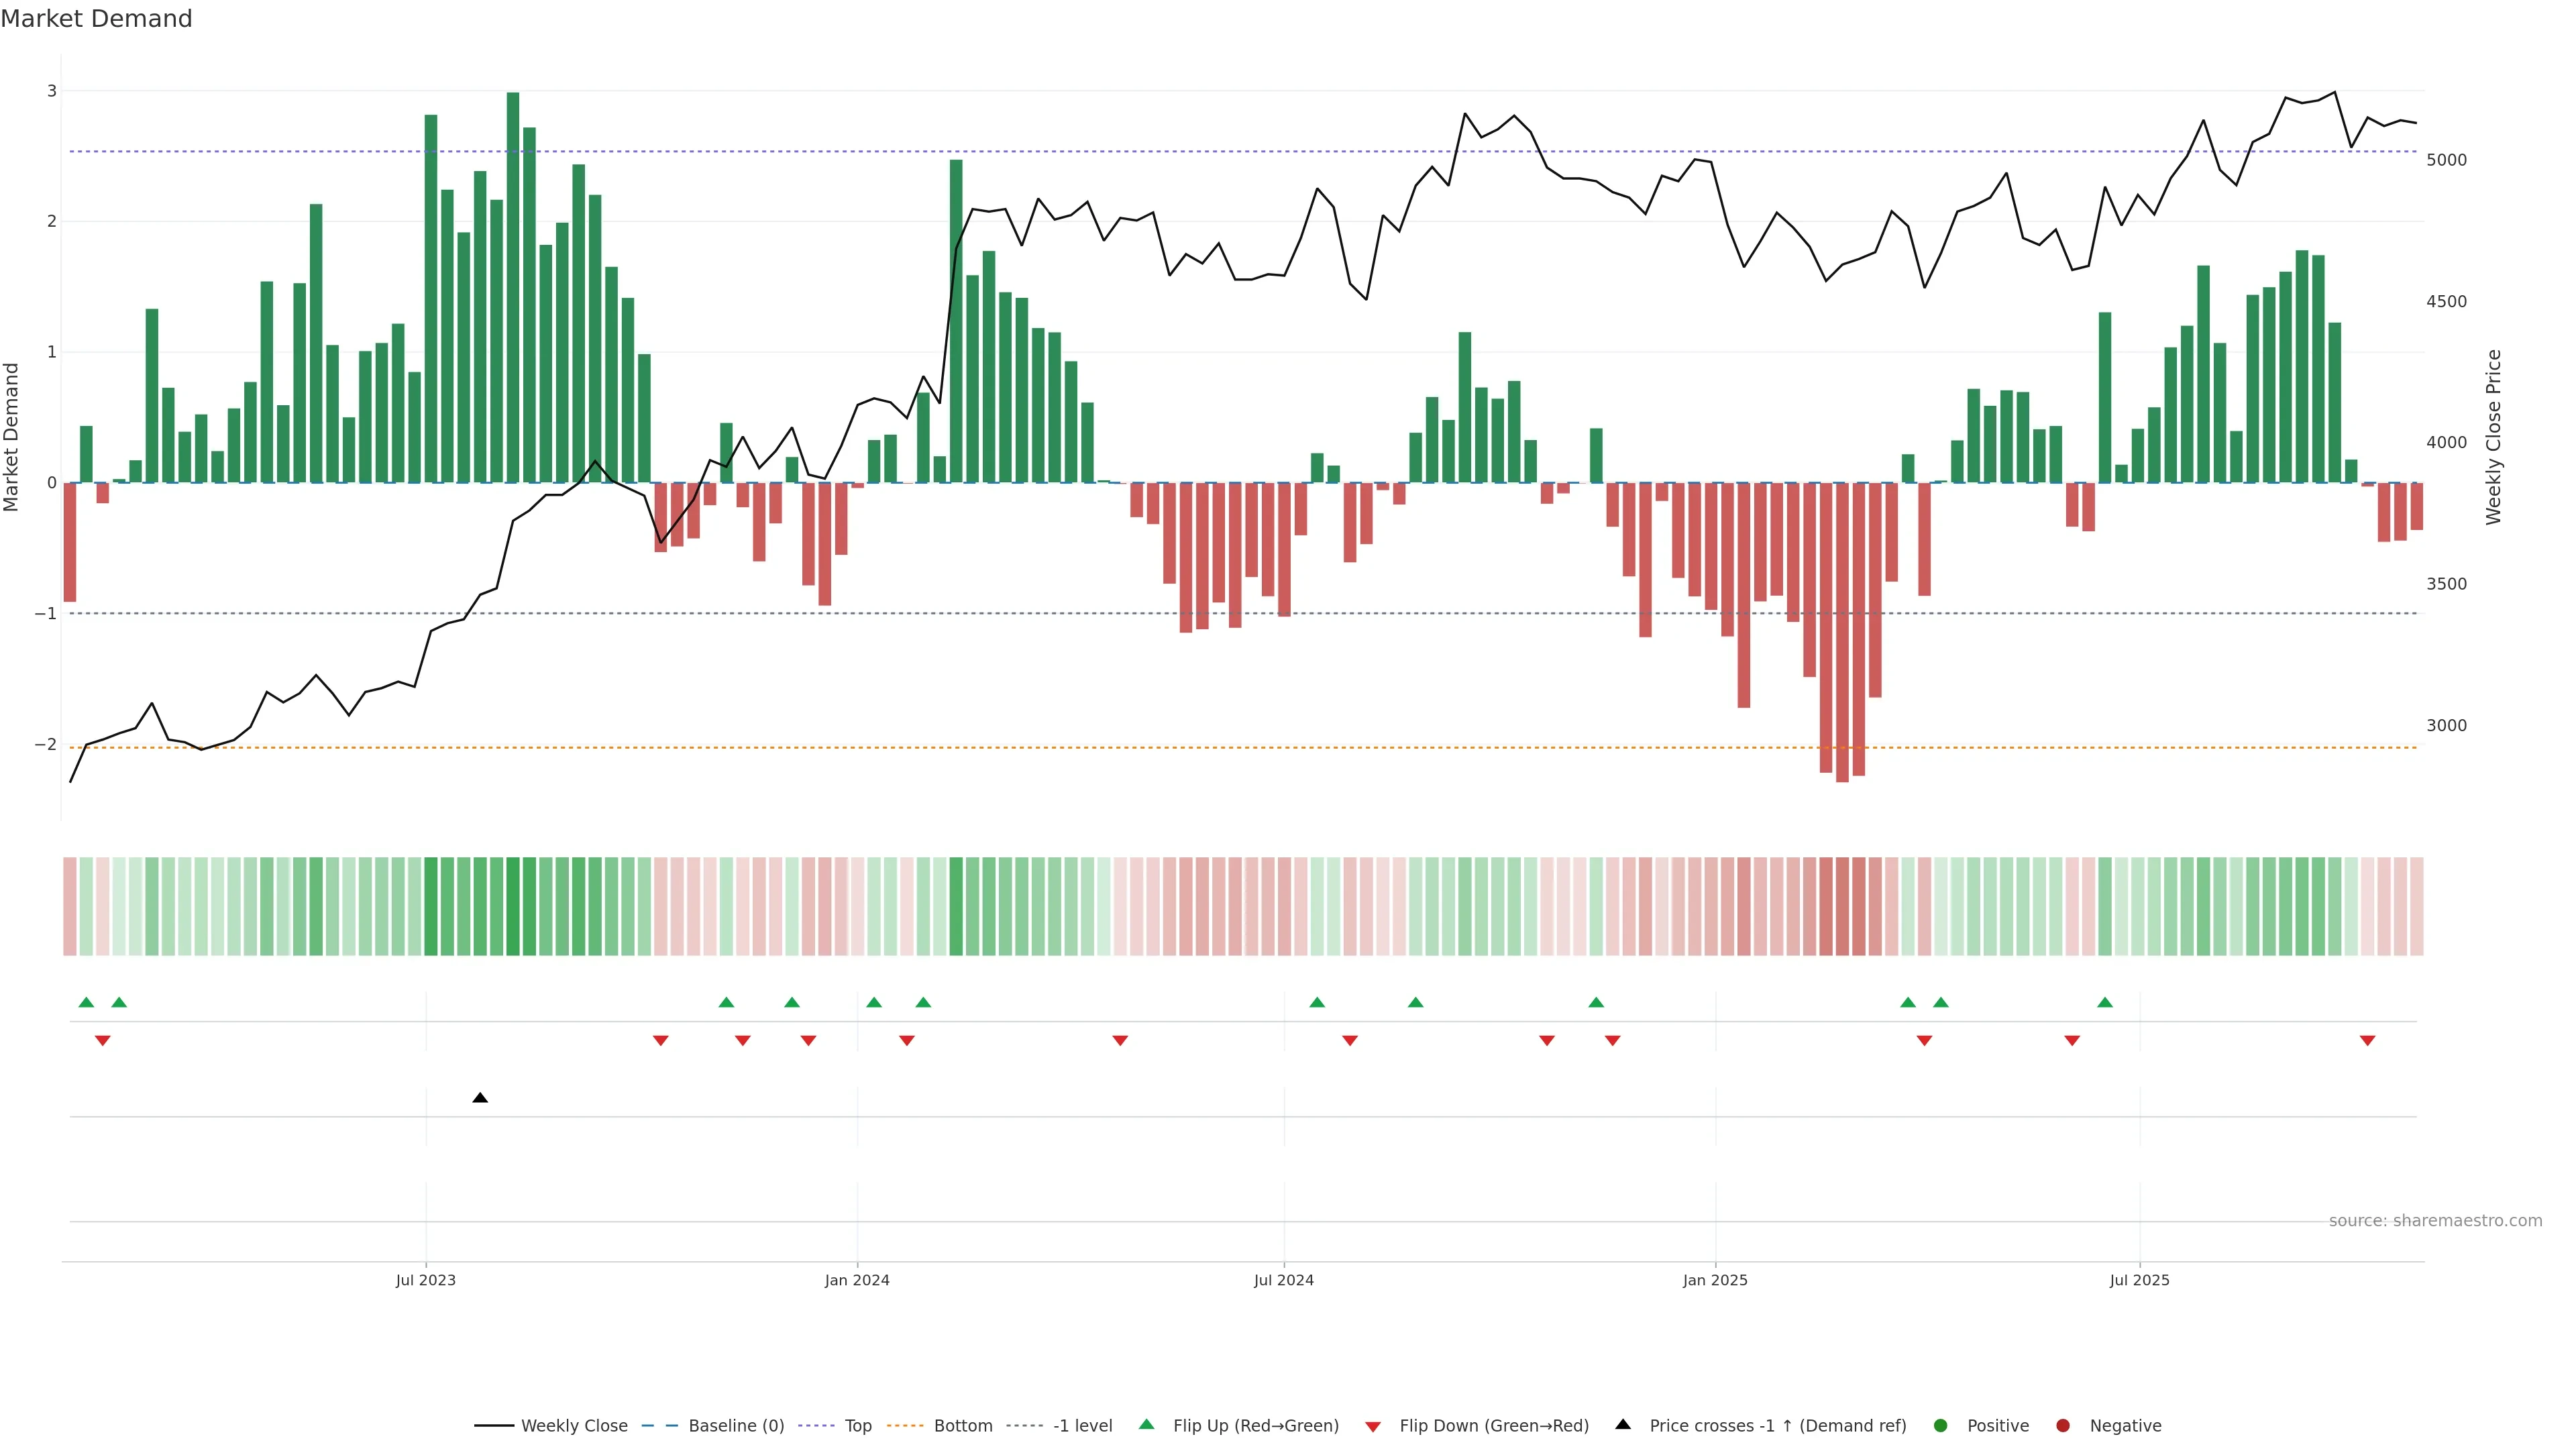Click the first green flip-up marker on the left
The image size is (2576, 1449).
tap(86, 1002)
